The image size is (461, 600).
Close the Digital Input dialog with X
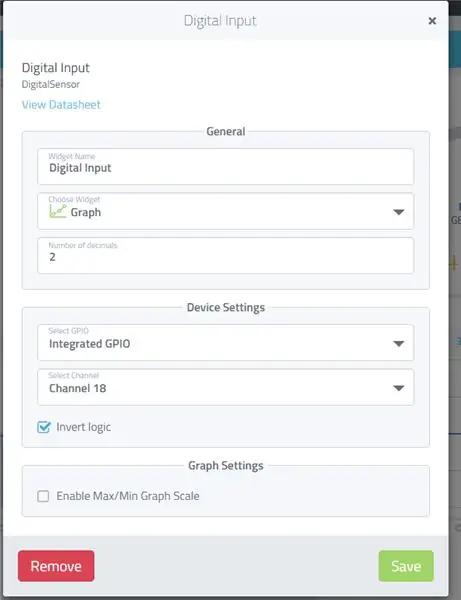[432, 21]
